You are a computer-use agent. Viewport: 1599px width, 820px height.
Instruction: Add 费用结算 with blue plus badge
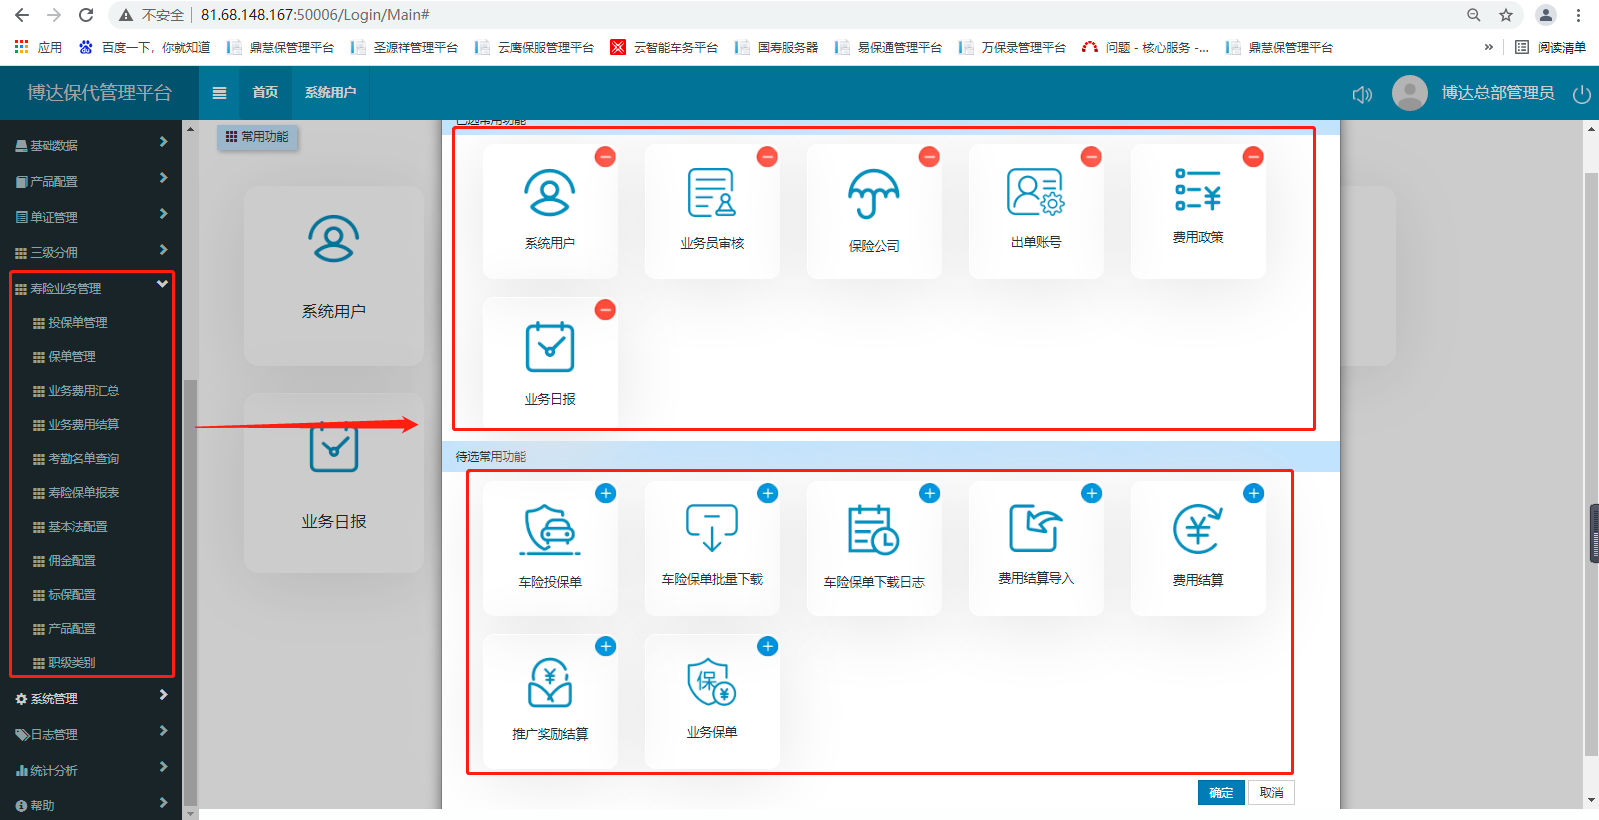pyautogui.click(x=1254, y=493)
